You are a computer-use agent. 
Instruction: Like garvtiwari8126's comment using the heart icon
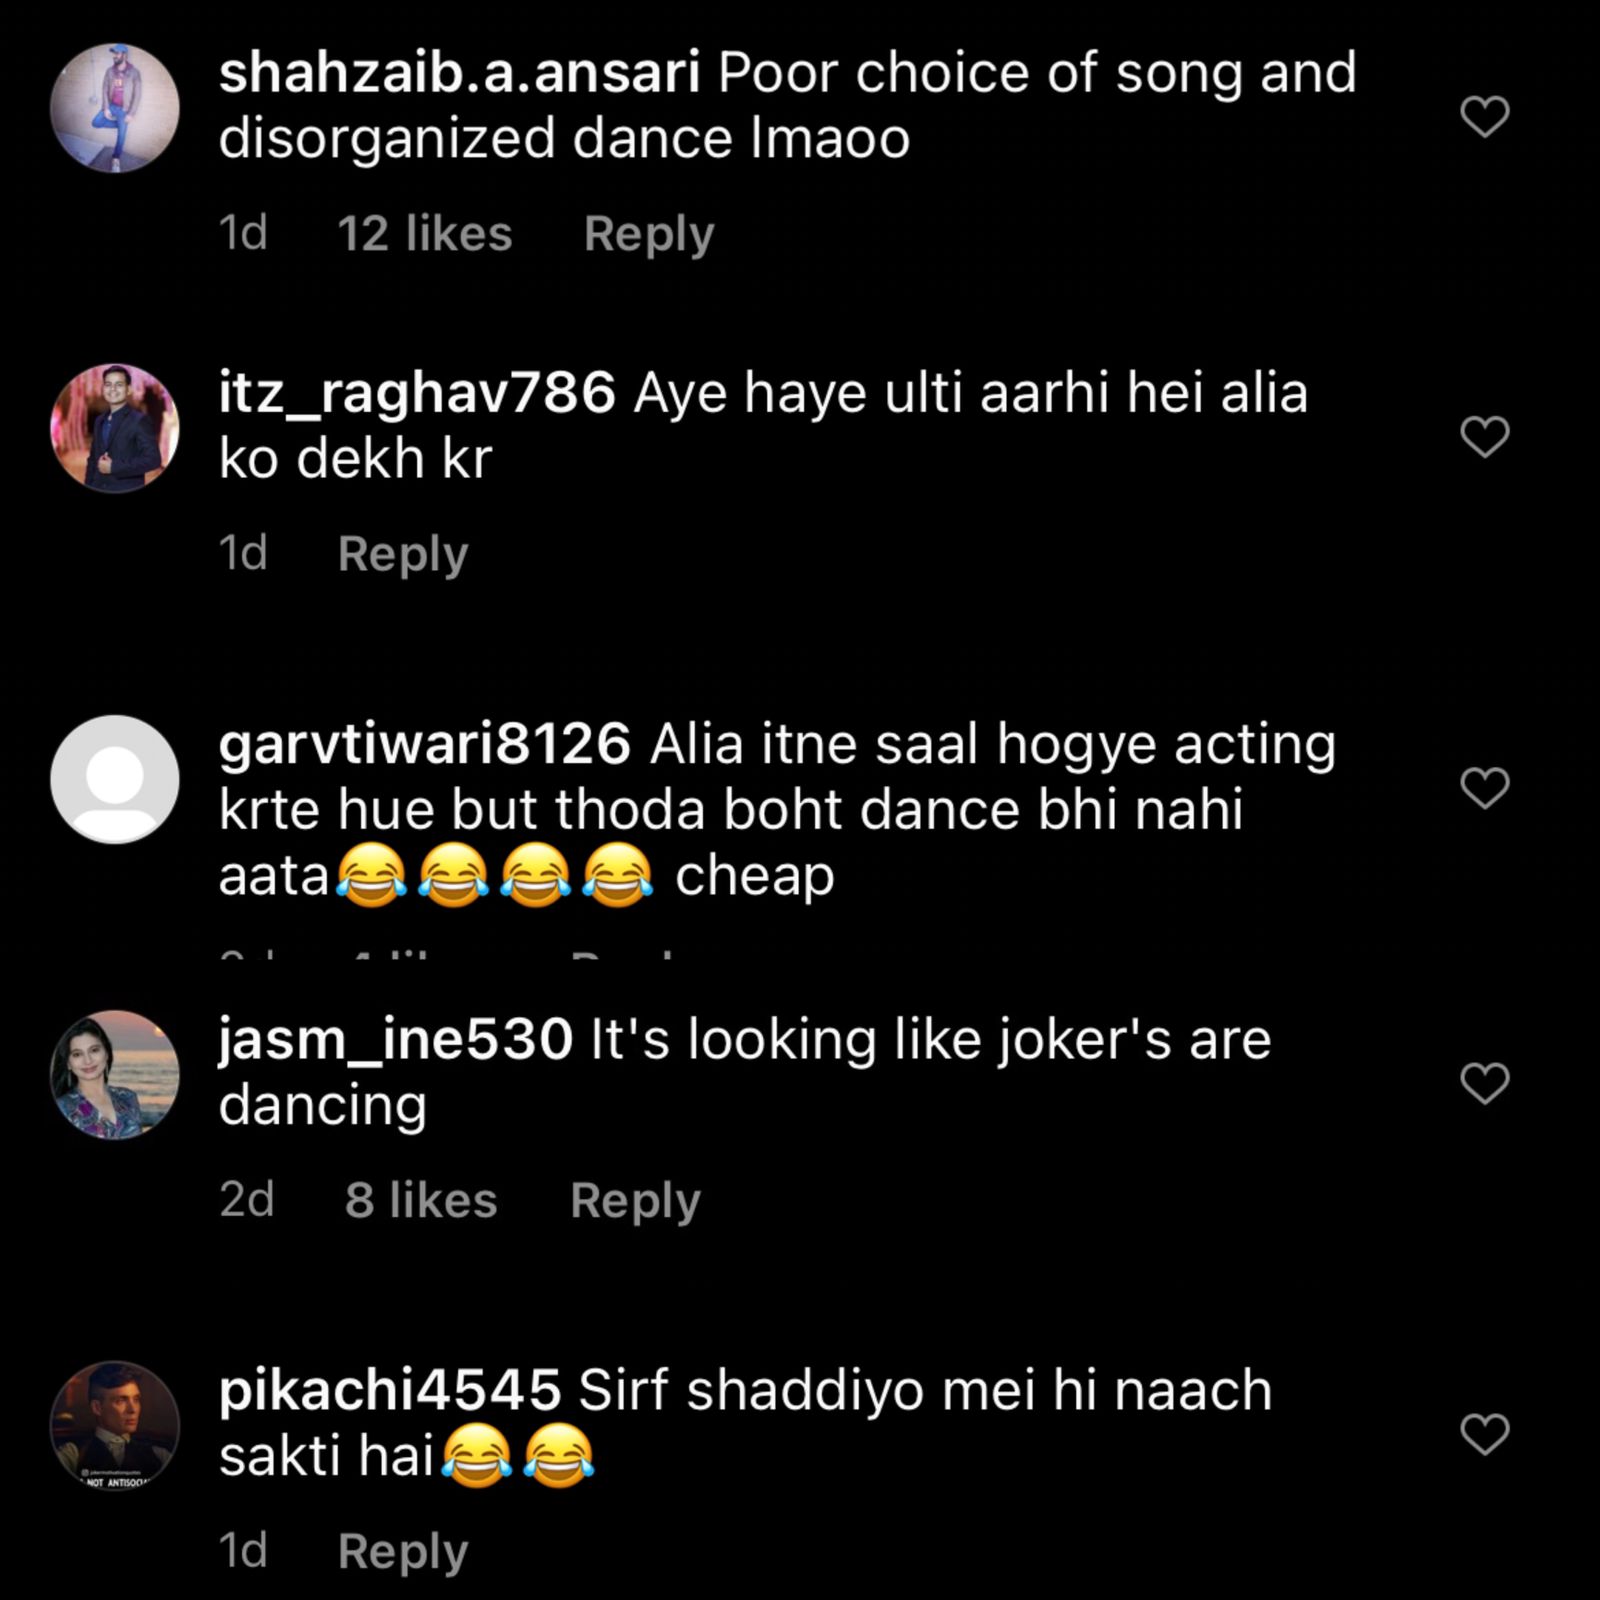pos(1486,787)
